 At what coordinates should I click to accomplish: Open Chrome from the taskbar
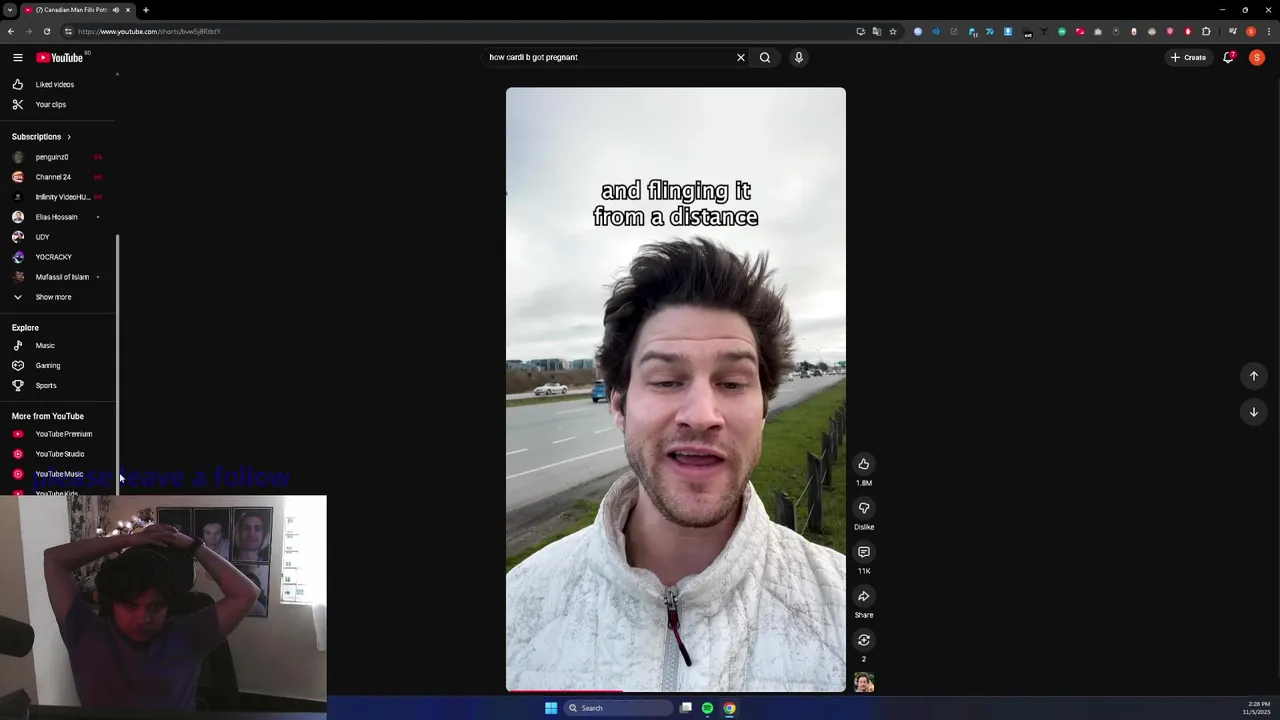point(730,708)
